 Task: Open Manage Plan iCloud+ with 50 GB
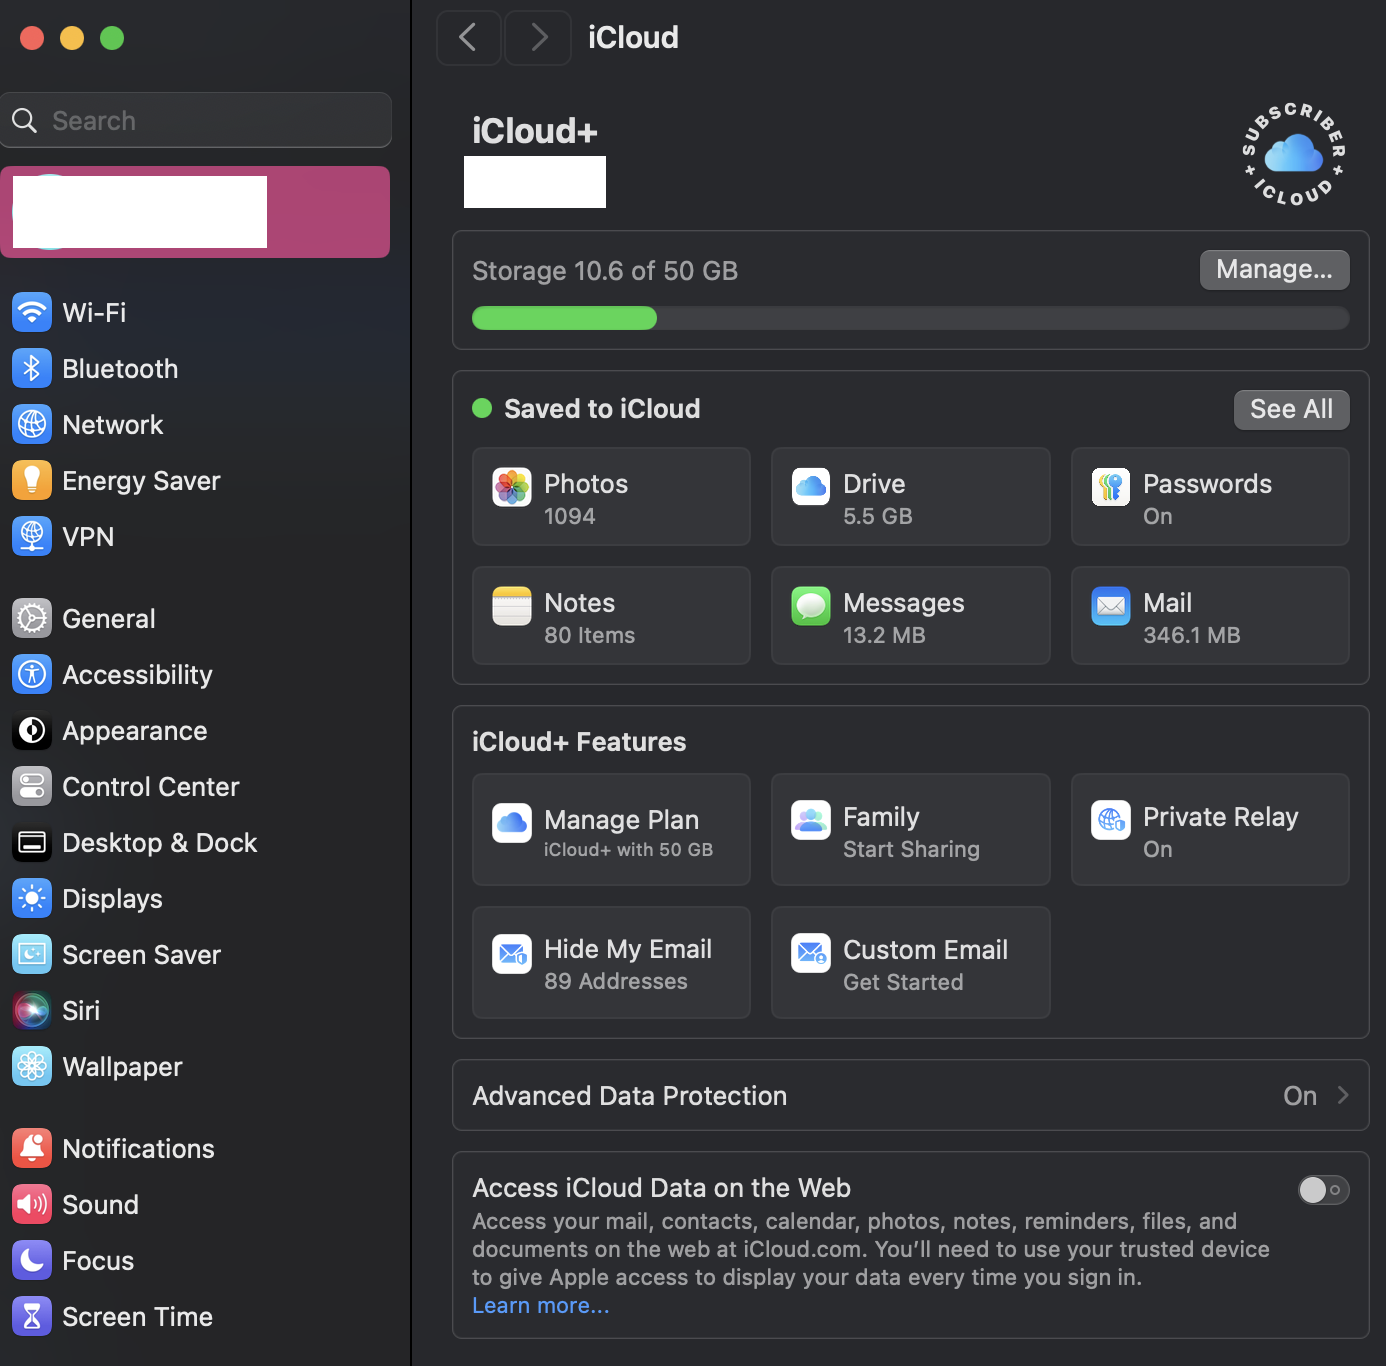(611, 829)
